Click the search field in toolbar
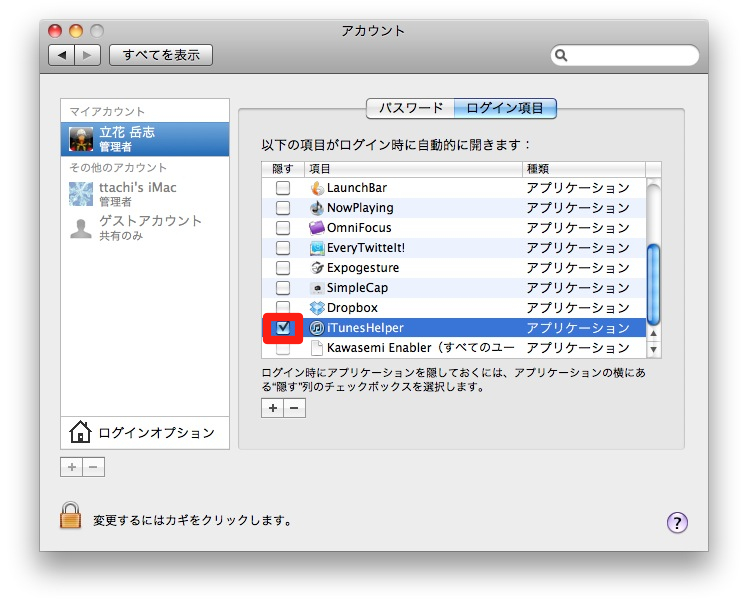748x611 pixels. coord(627,55)
